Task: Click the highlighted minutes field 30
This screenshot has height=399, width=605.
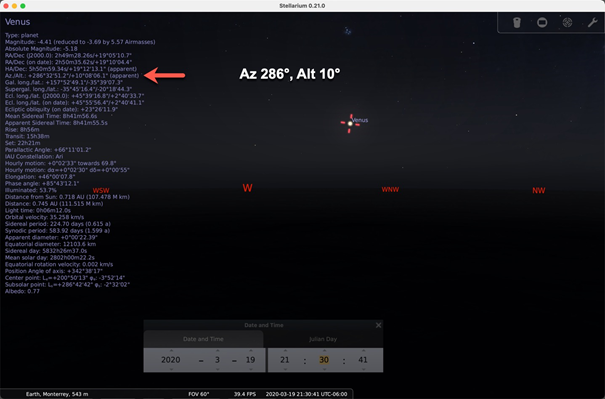Action: 324,360
